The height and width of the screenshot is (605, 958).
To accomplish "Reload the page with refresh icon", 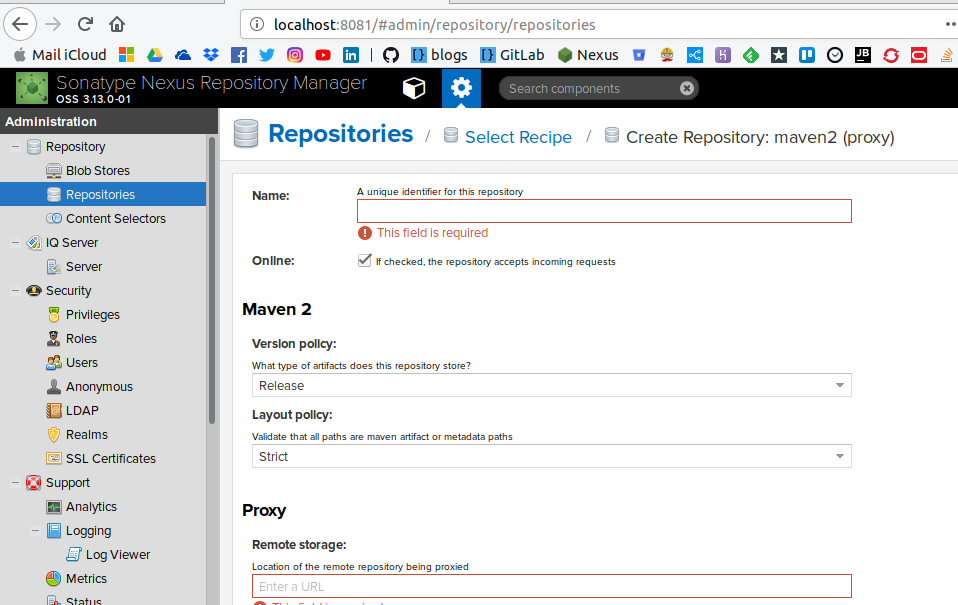I will (x=85, y=24).
